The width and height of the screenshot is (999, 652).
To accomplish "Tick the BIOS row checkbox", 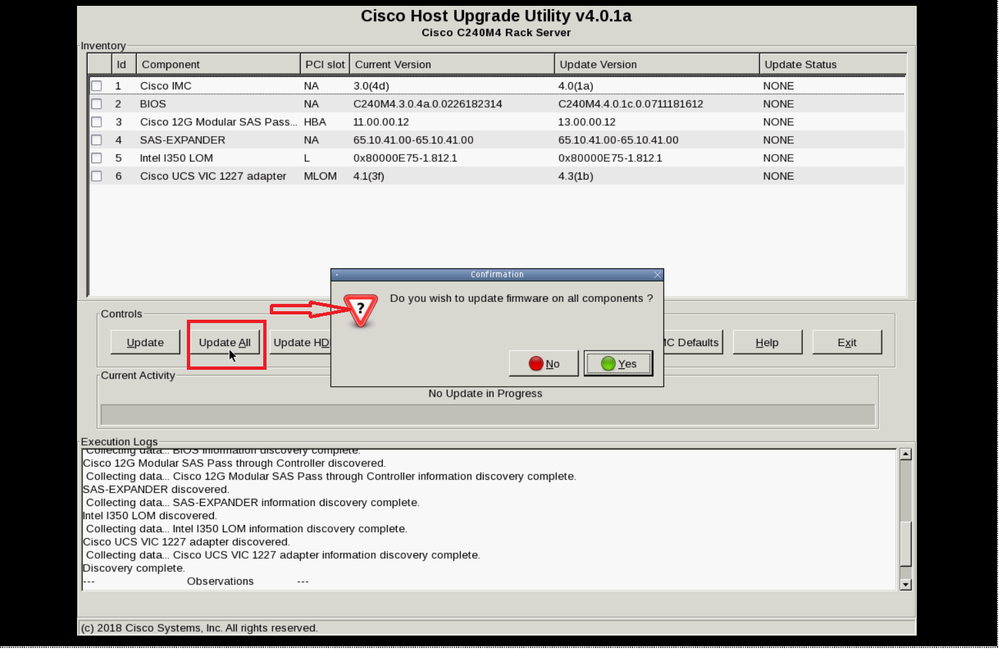I will pyautogui.click(x=96, y=104).
